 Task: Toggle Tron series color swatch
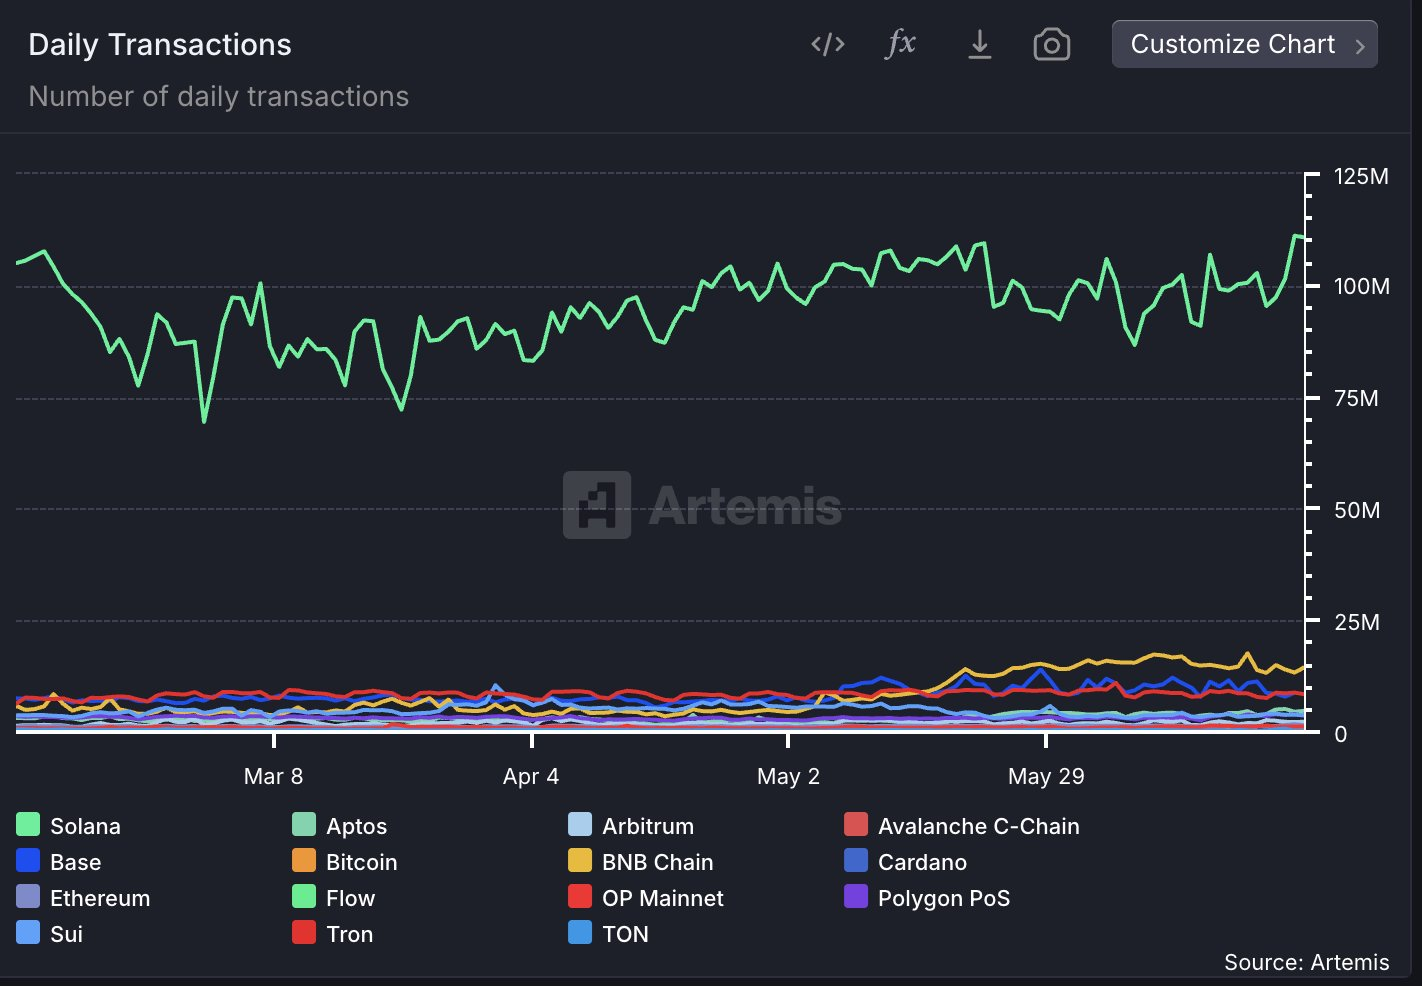tap(304, 933)
